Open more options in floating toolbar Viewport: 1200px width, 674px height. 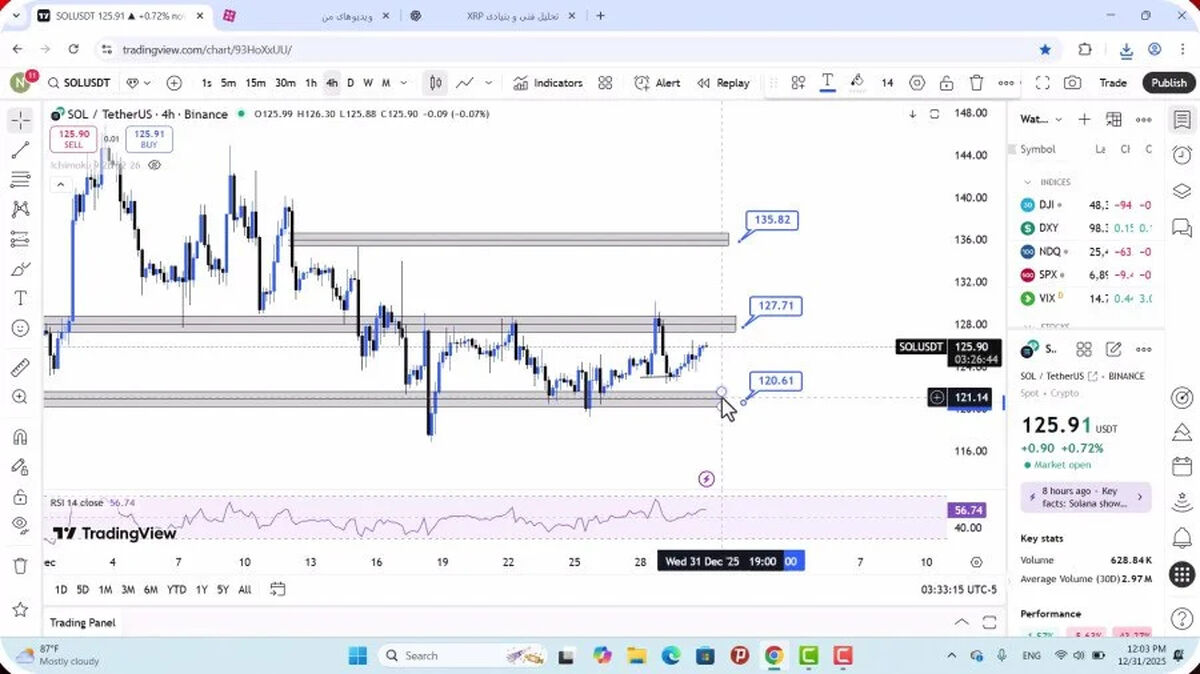pyautogui.click(x=1006, y=83)
